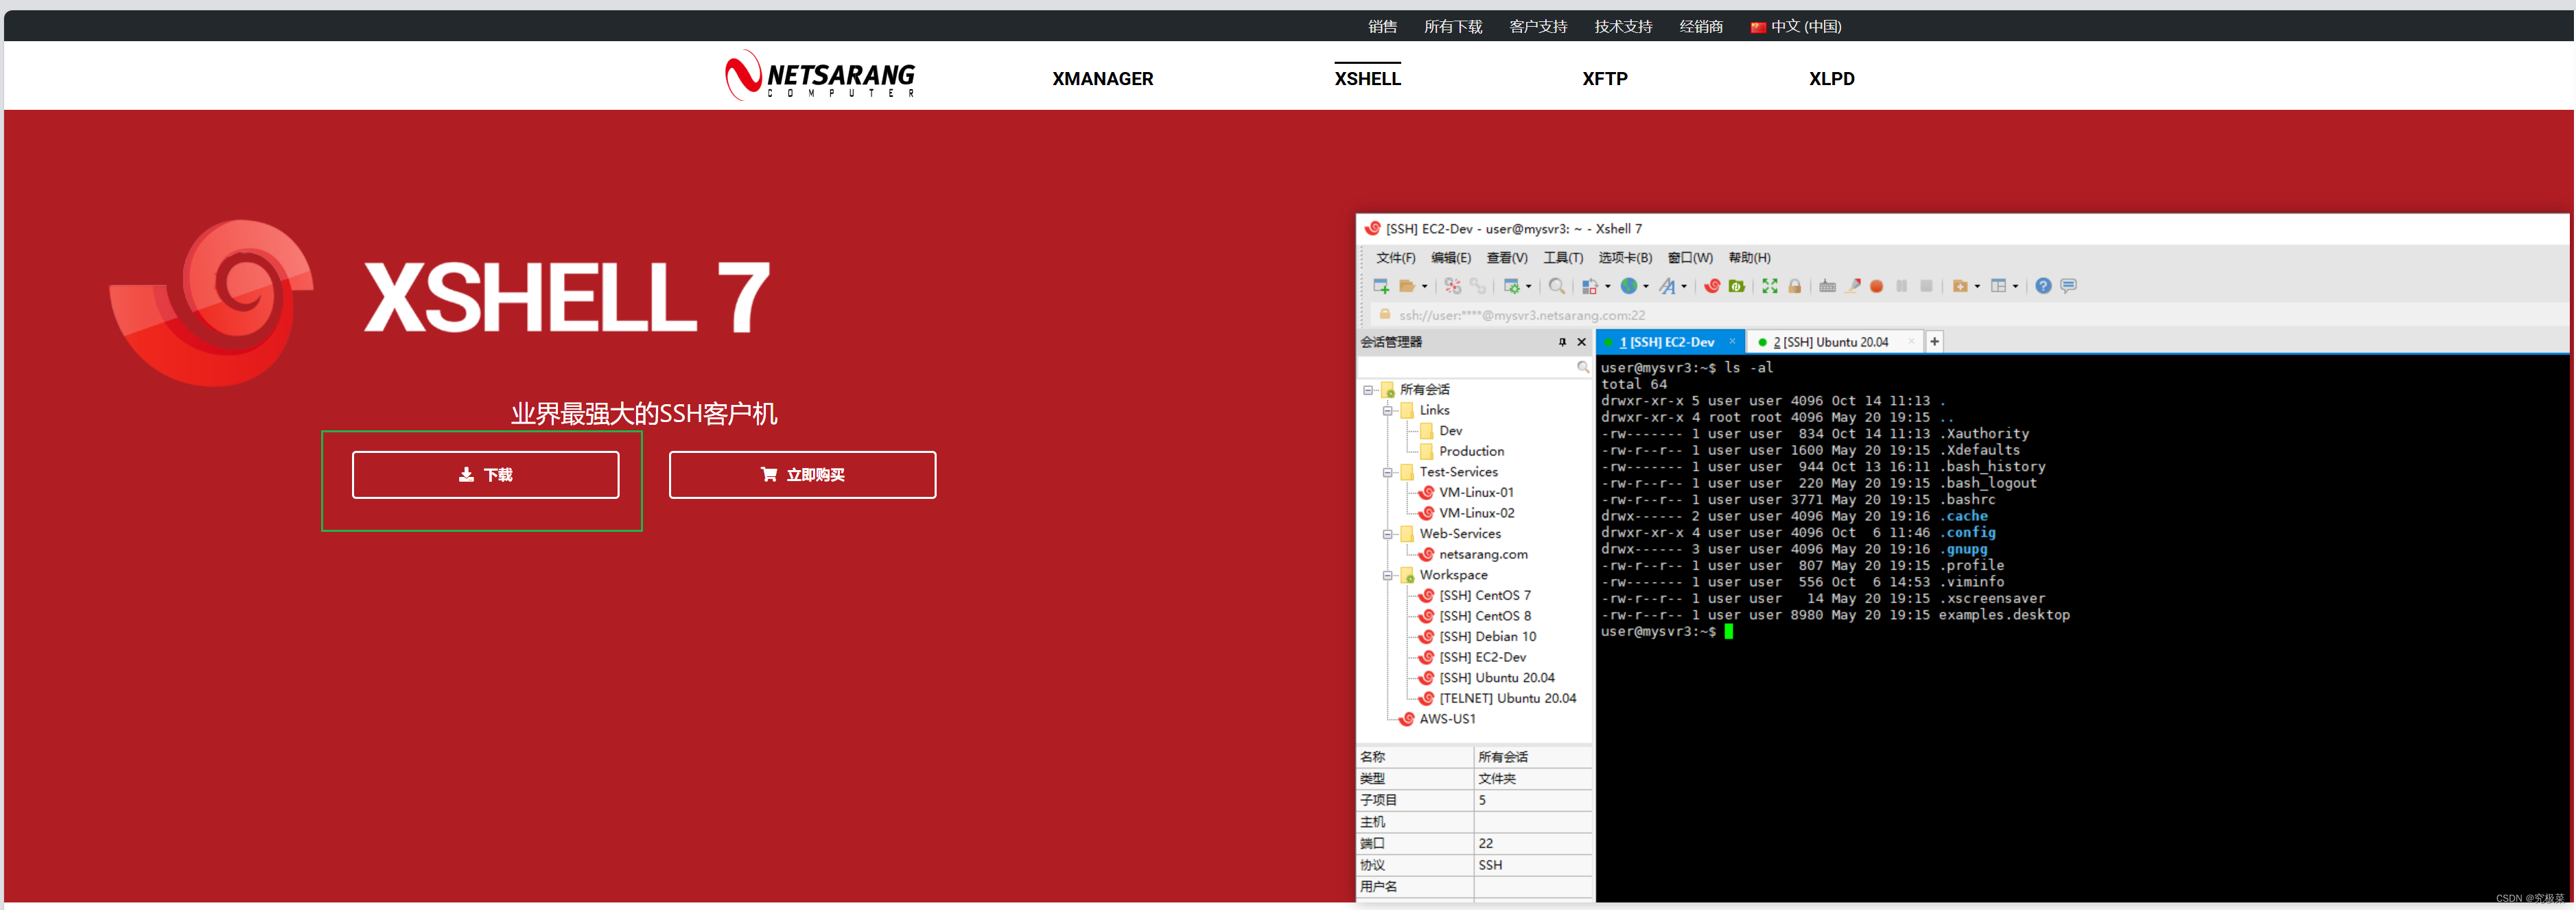Open dropdown arrow beside Font icon
Screen dimensions: 2576x910
[x=1684, y=287]
